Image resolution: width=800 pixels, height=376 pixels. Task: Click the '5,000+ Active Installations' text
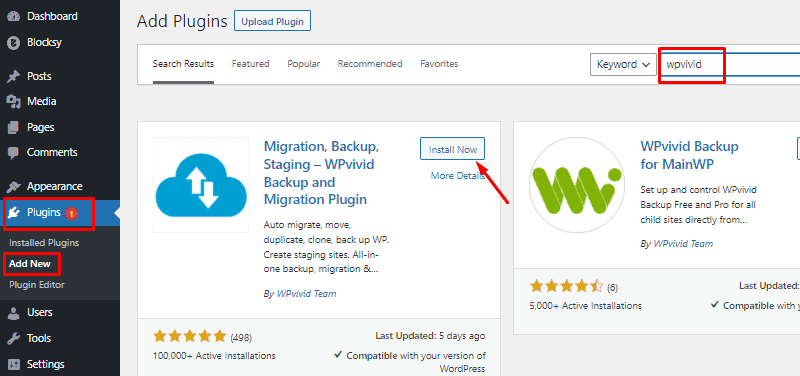[586, 306]
